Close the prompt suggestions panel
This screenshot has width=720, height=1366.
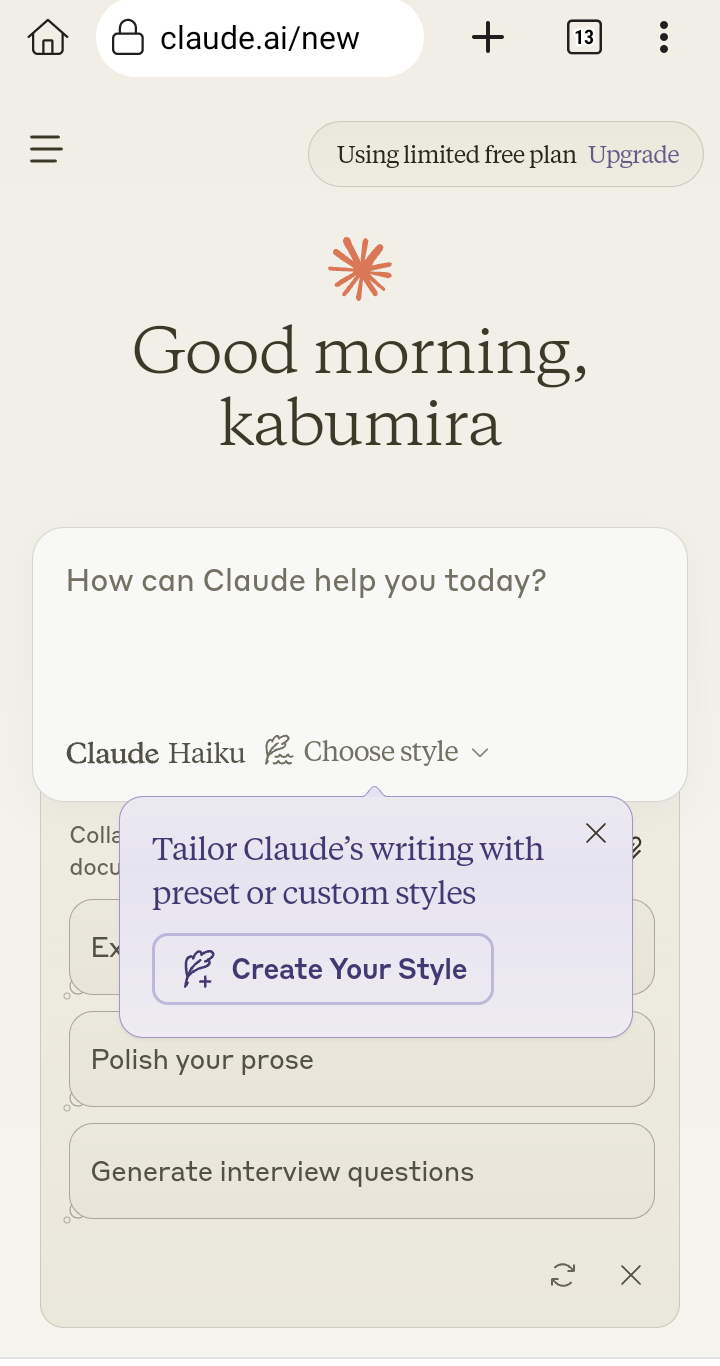[630, 1275]
